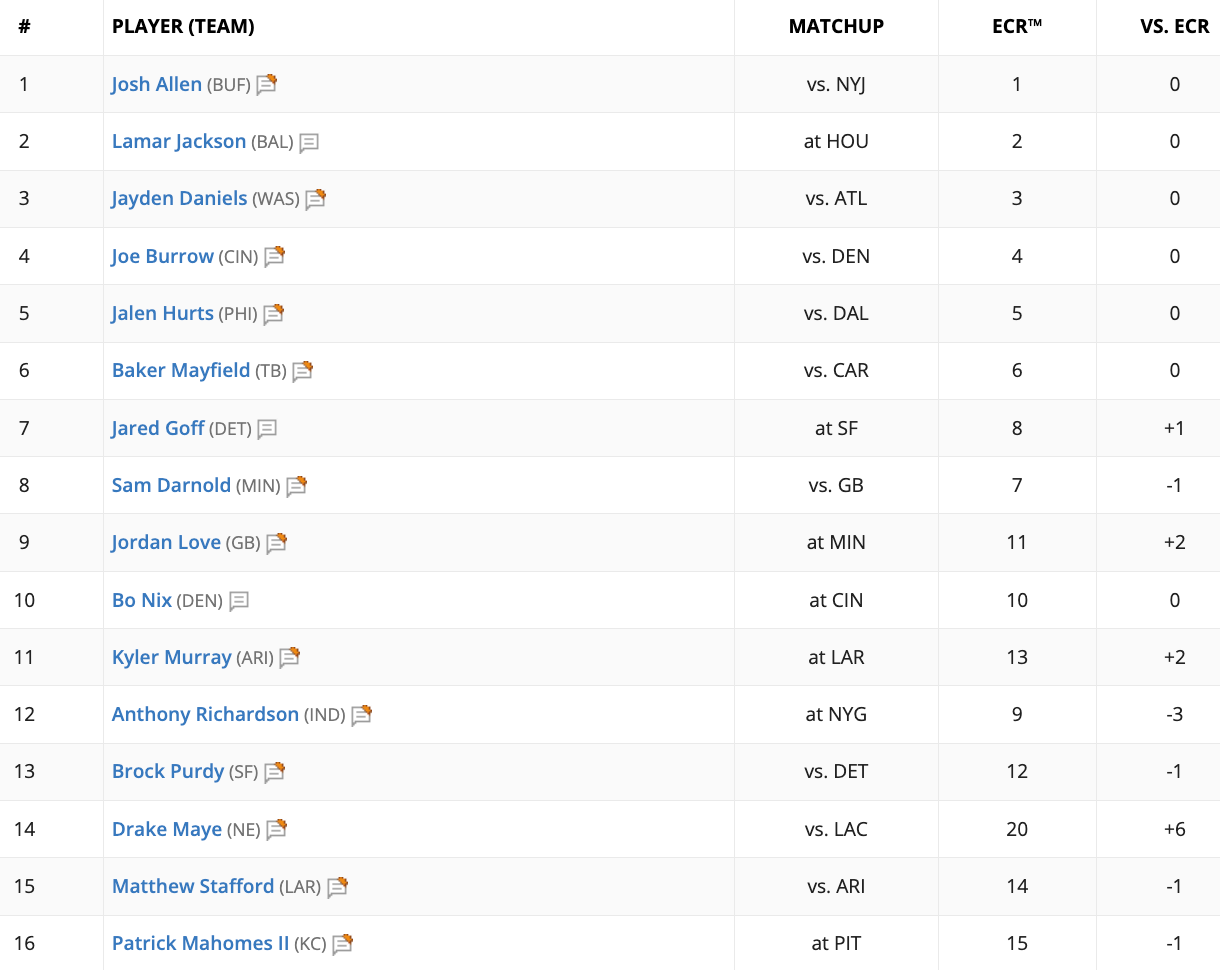Click Drake Maye's notes icon

point(276,830)
